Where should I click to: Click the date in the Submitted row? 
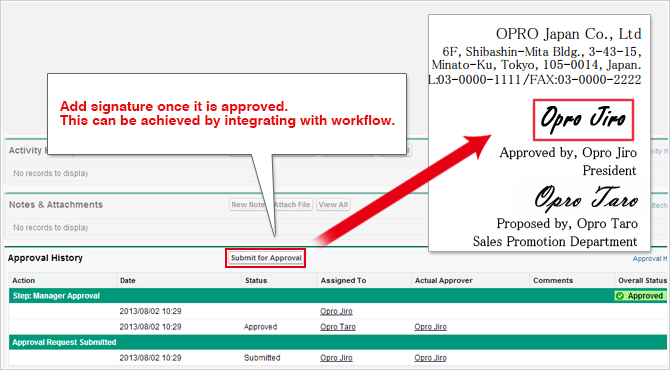pyautogui.click(x=150, y=358)
